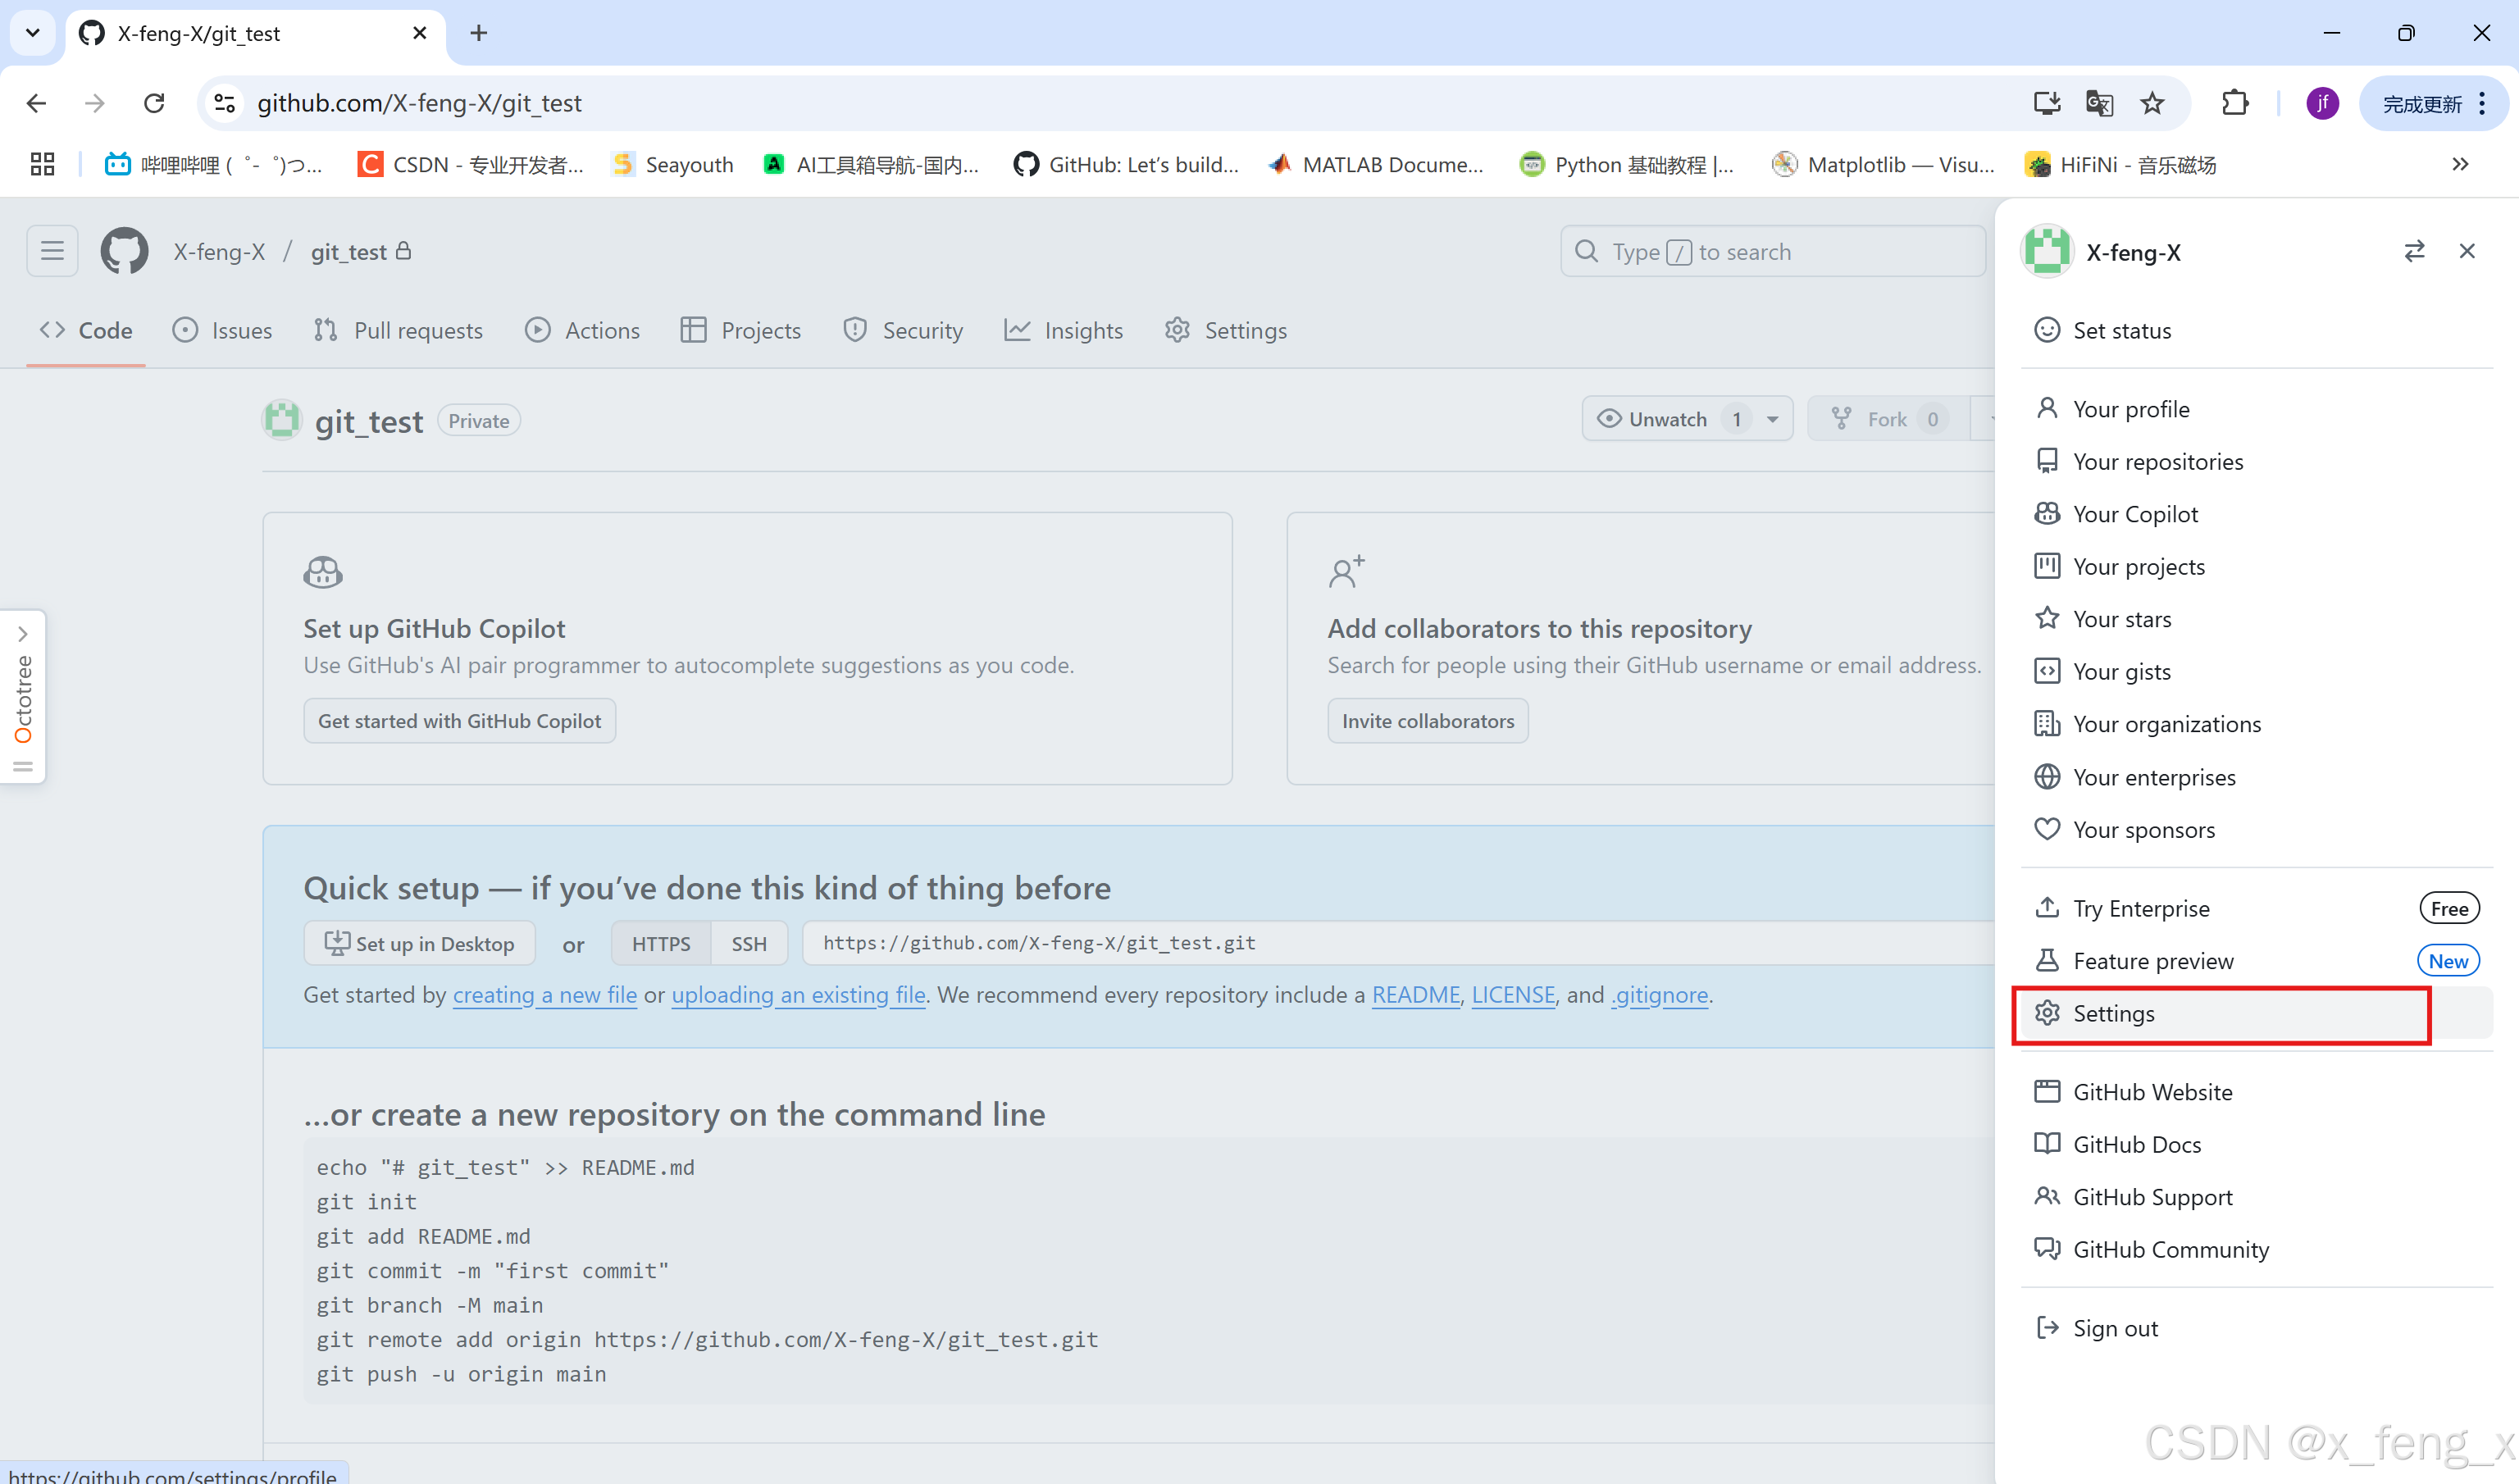Select Your repositories menu item

click(x=2157, y=461)
